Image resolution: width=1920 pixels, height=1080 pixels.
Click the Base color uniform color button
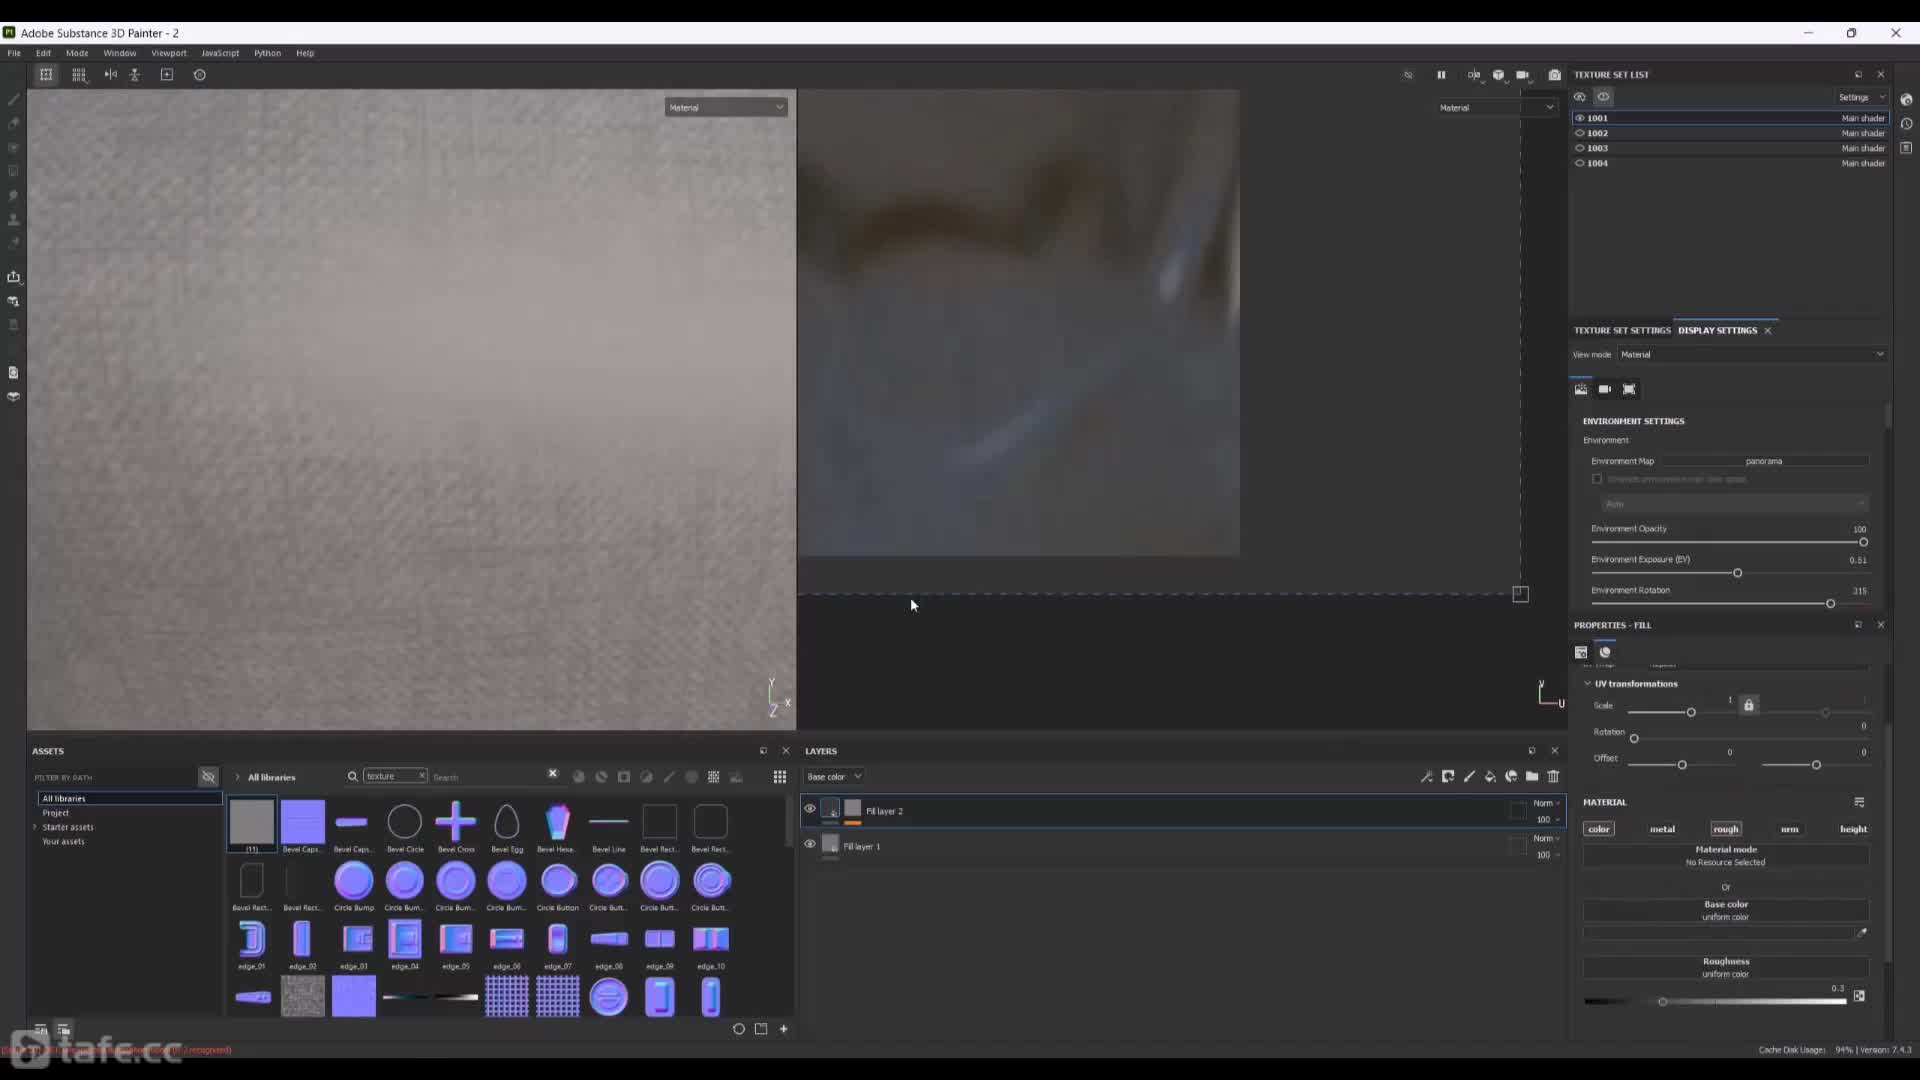tap(1726, 910)
